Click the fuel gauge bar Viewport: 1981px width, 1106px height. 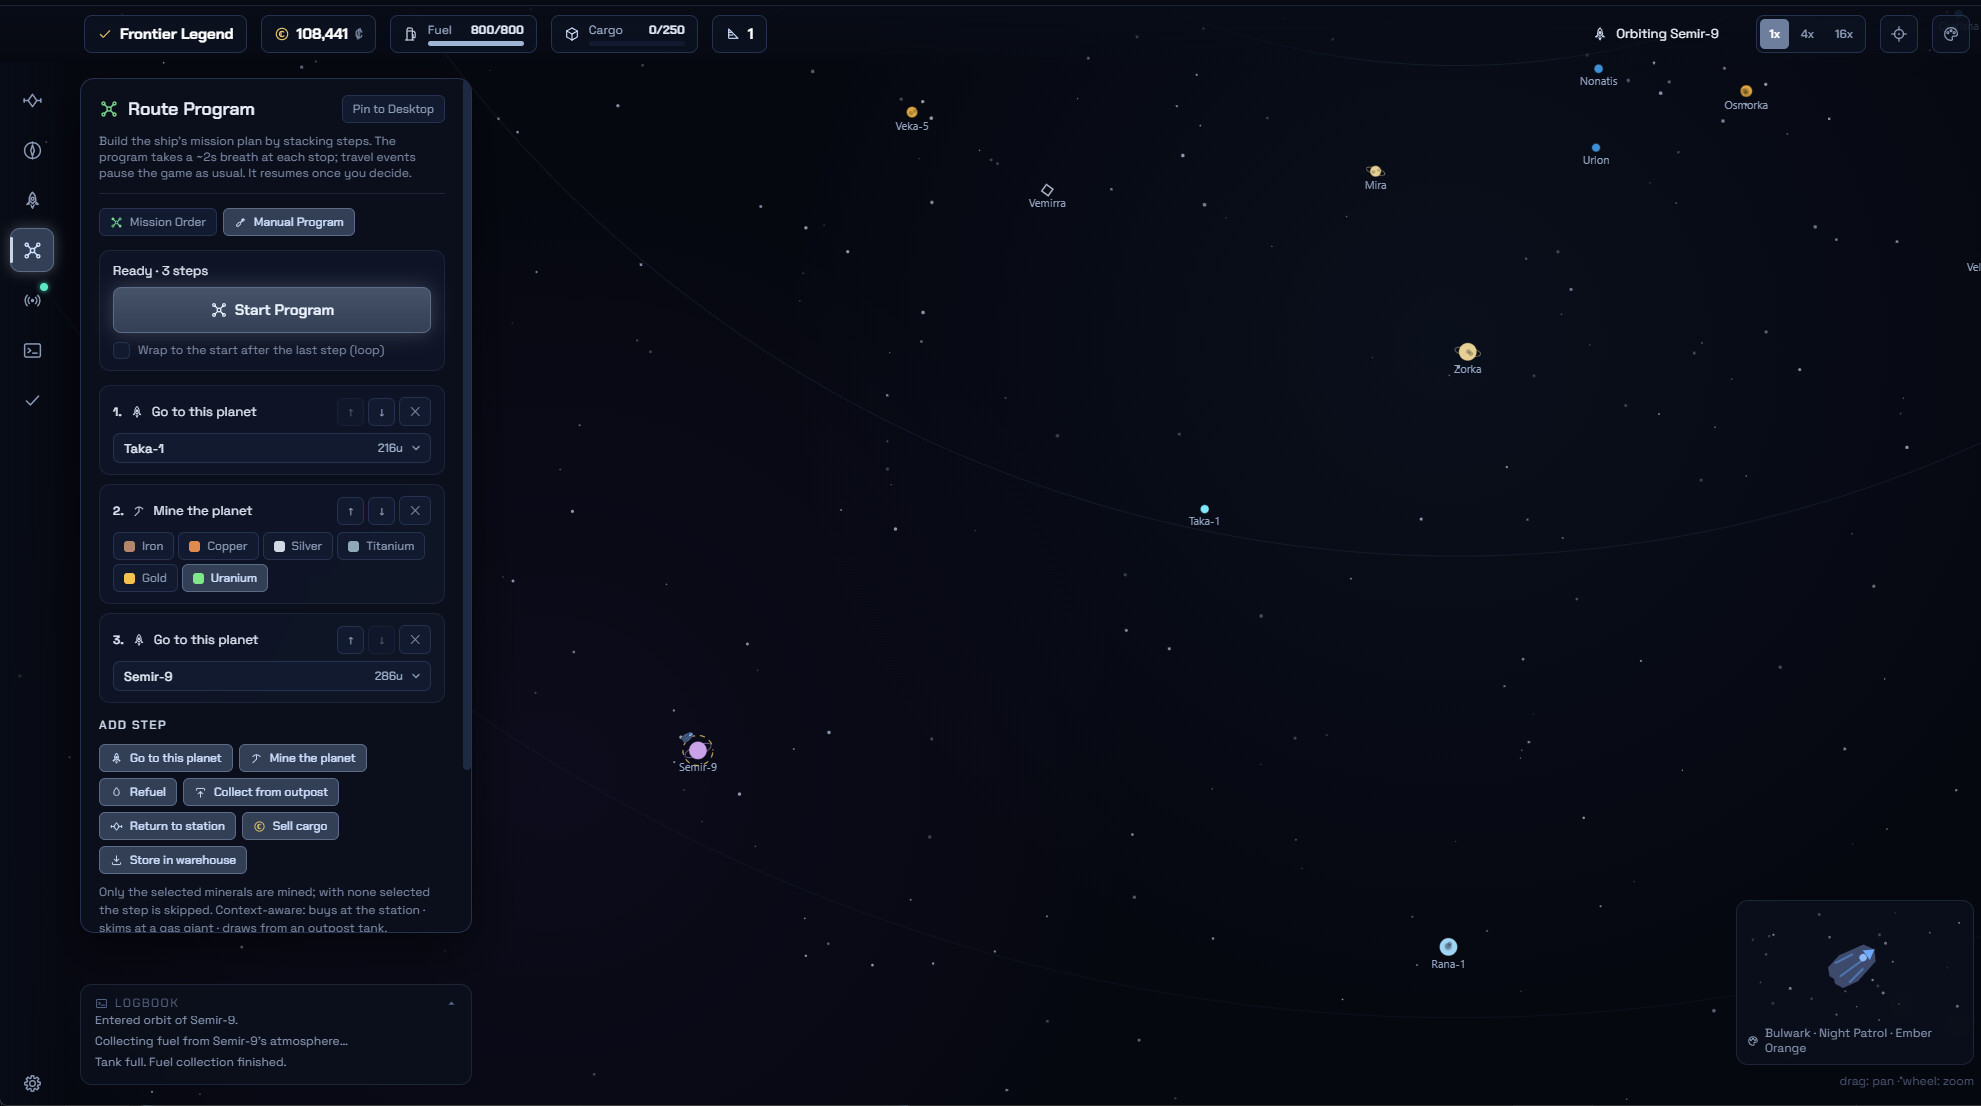click(x=475, y=43)
